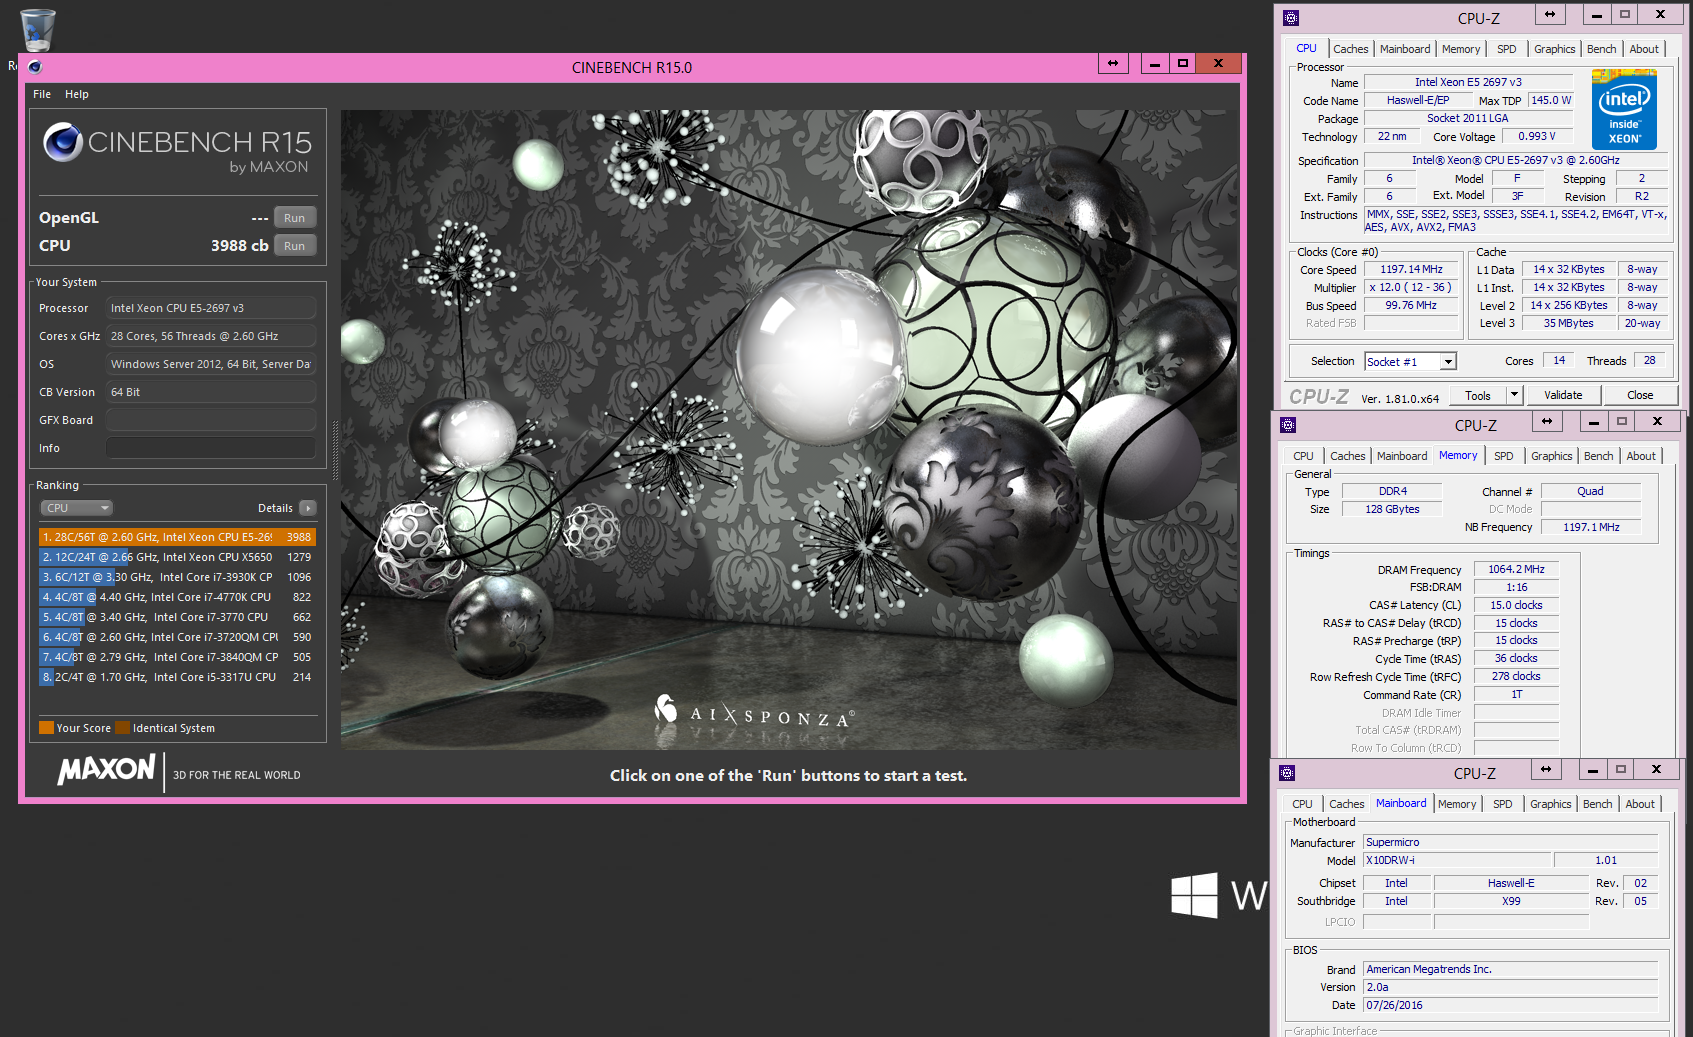The image size is (1693, 1037).
Task: Click the BIOS date 07/26/2016 field
Action: click(x=1510, y=1005)
